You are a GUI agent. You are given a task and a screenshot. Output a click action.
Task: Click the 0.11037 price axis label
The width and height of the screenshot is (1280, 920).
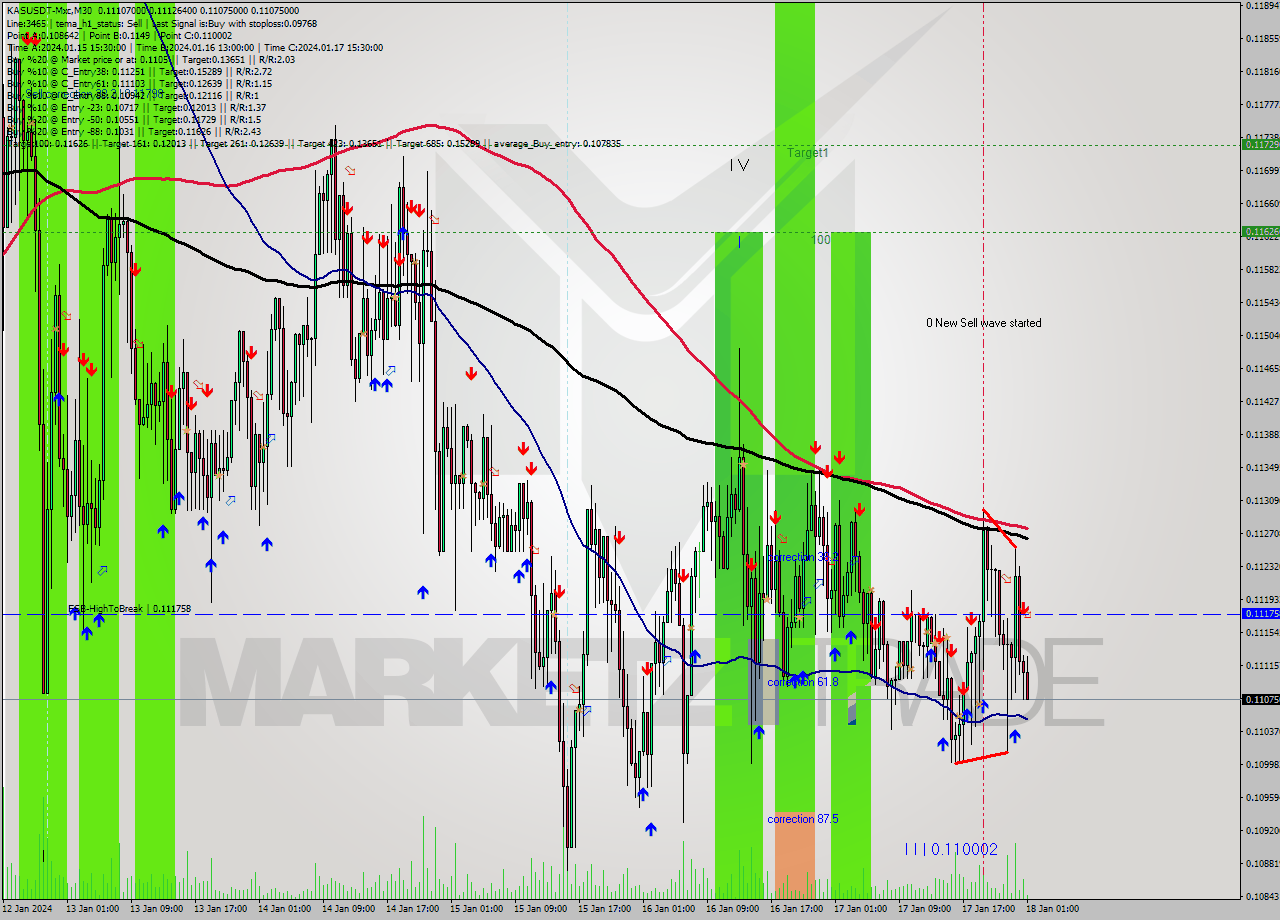point(1262,731)
